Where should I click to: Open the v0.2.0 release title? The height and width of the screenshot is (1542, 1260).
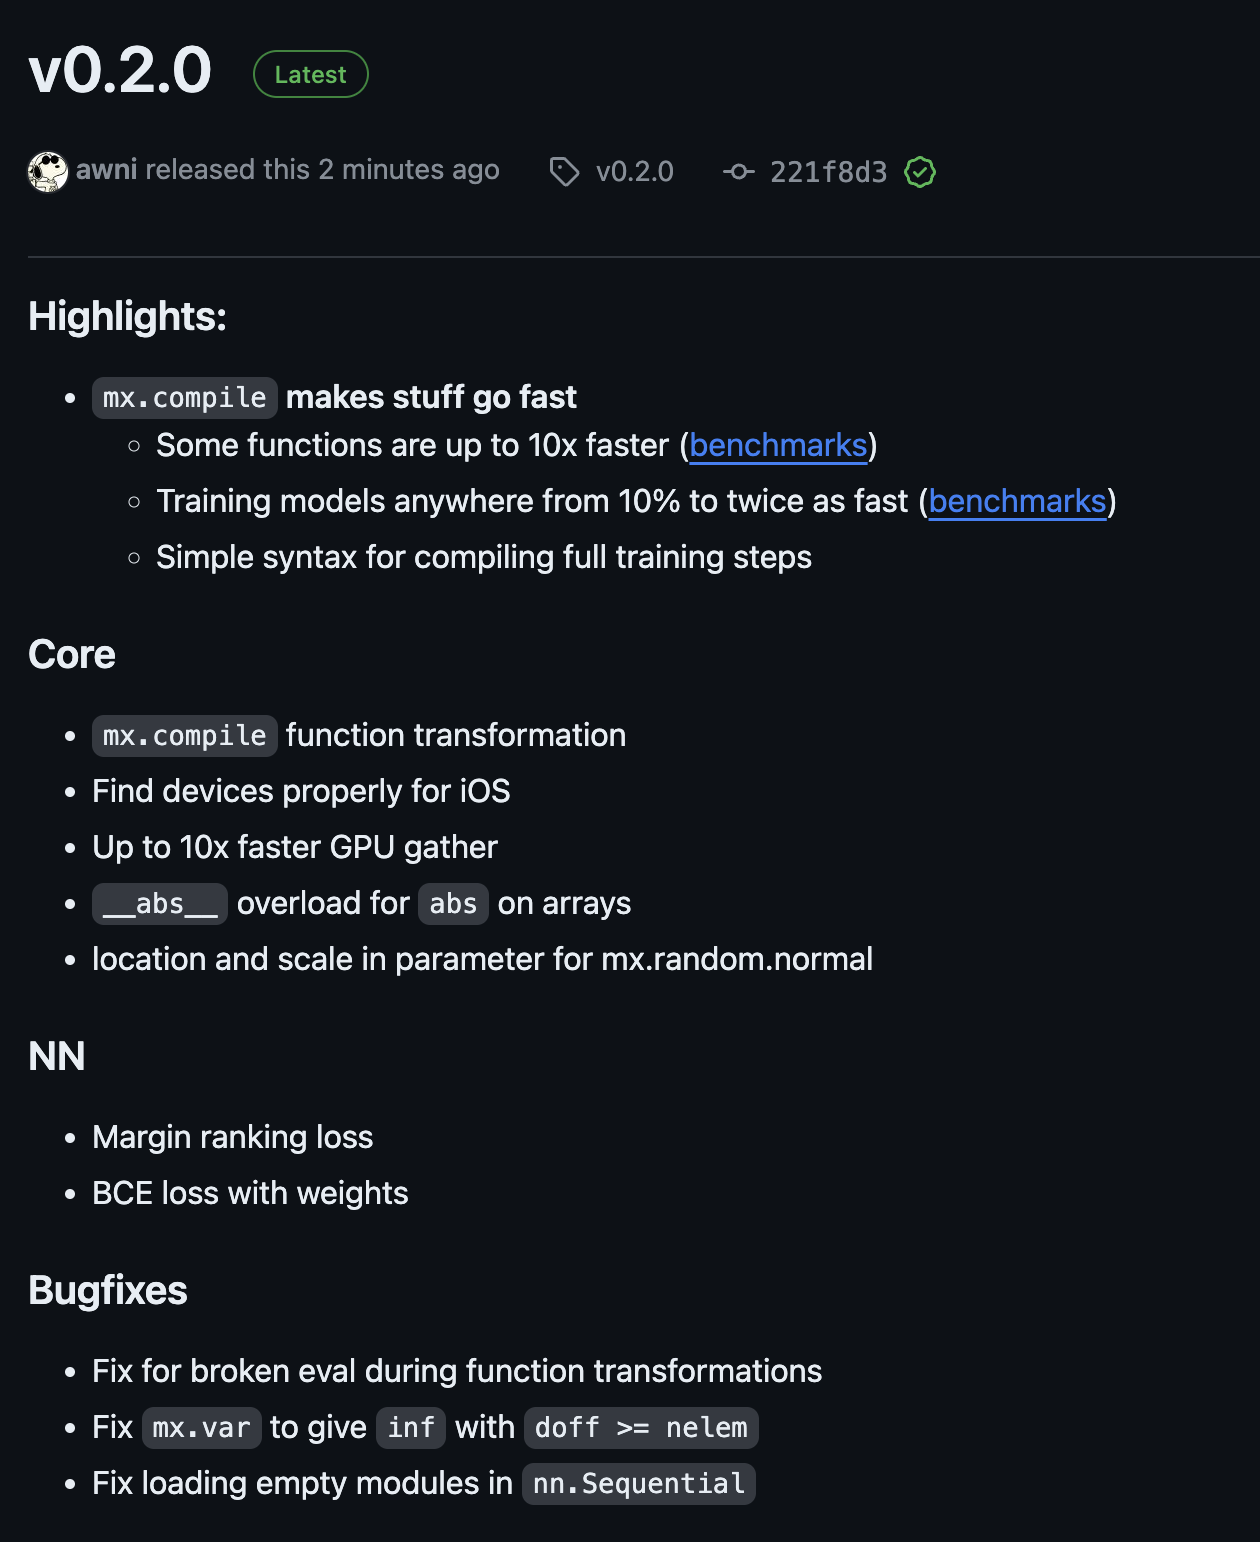tap(120, 71)
